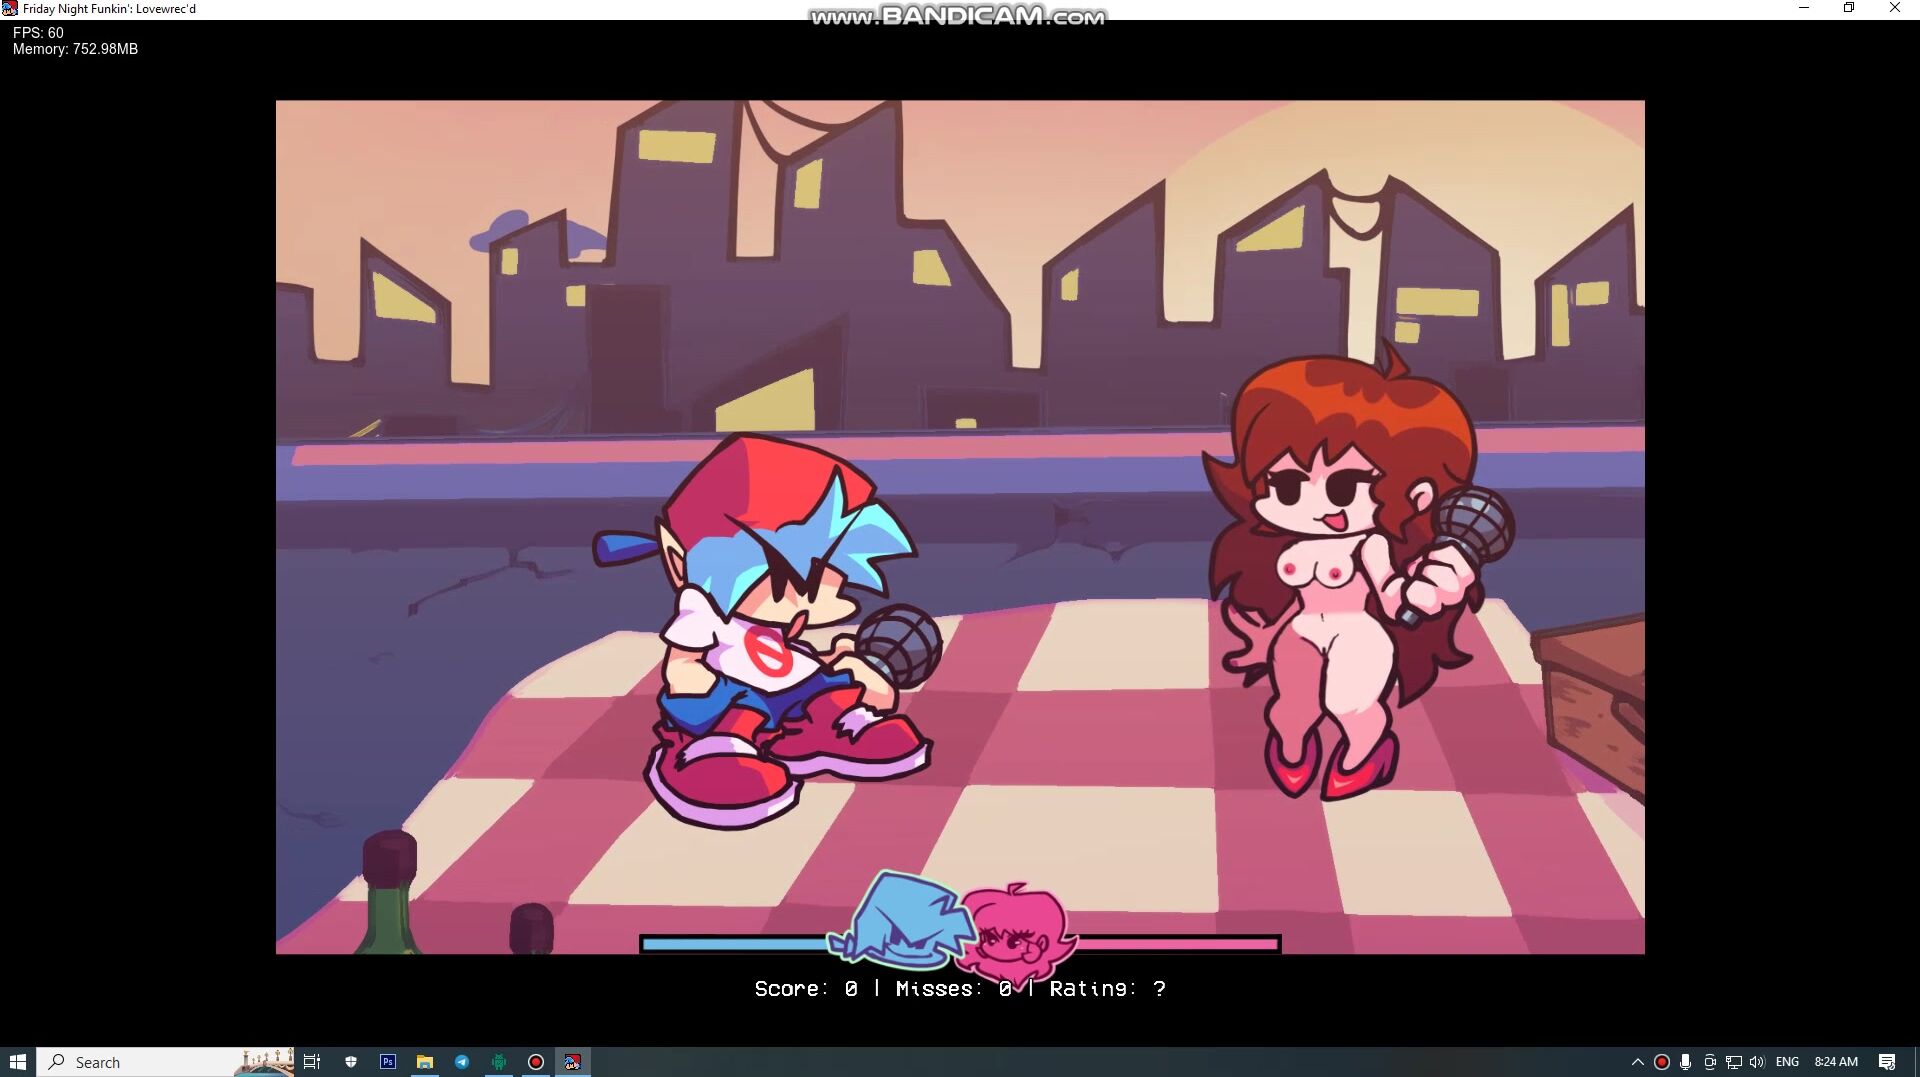The height and width of the screenshot is (1077, 1920).
Task: Open Photoshop from the taskbar
Action: click(388, 1062)
